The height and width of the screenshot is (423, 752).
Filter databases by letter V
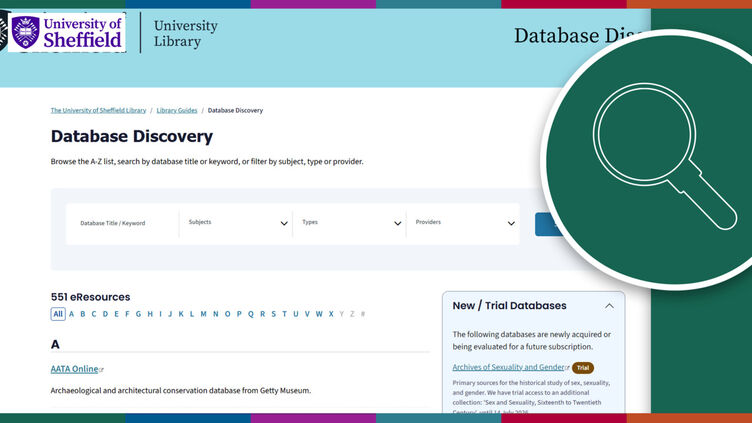pos(307,314)
